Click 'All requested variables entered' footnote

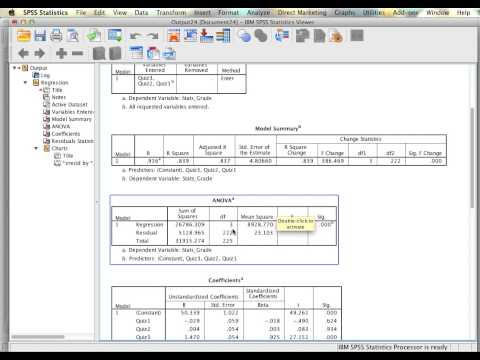(x=168, y=107)
